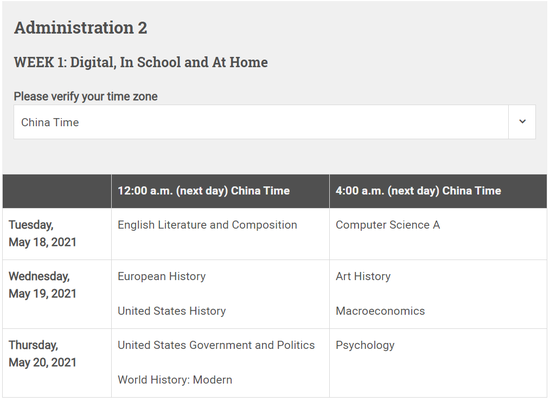
Task: Select World History: Modern entry
Action: pyautogui.click(x=175, y=380)
